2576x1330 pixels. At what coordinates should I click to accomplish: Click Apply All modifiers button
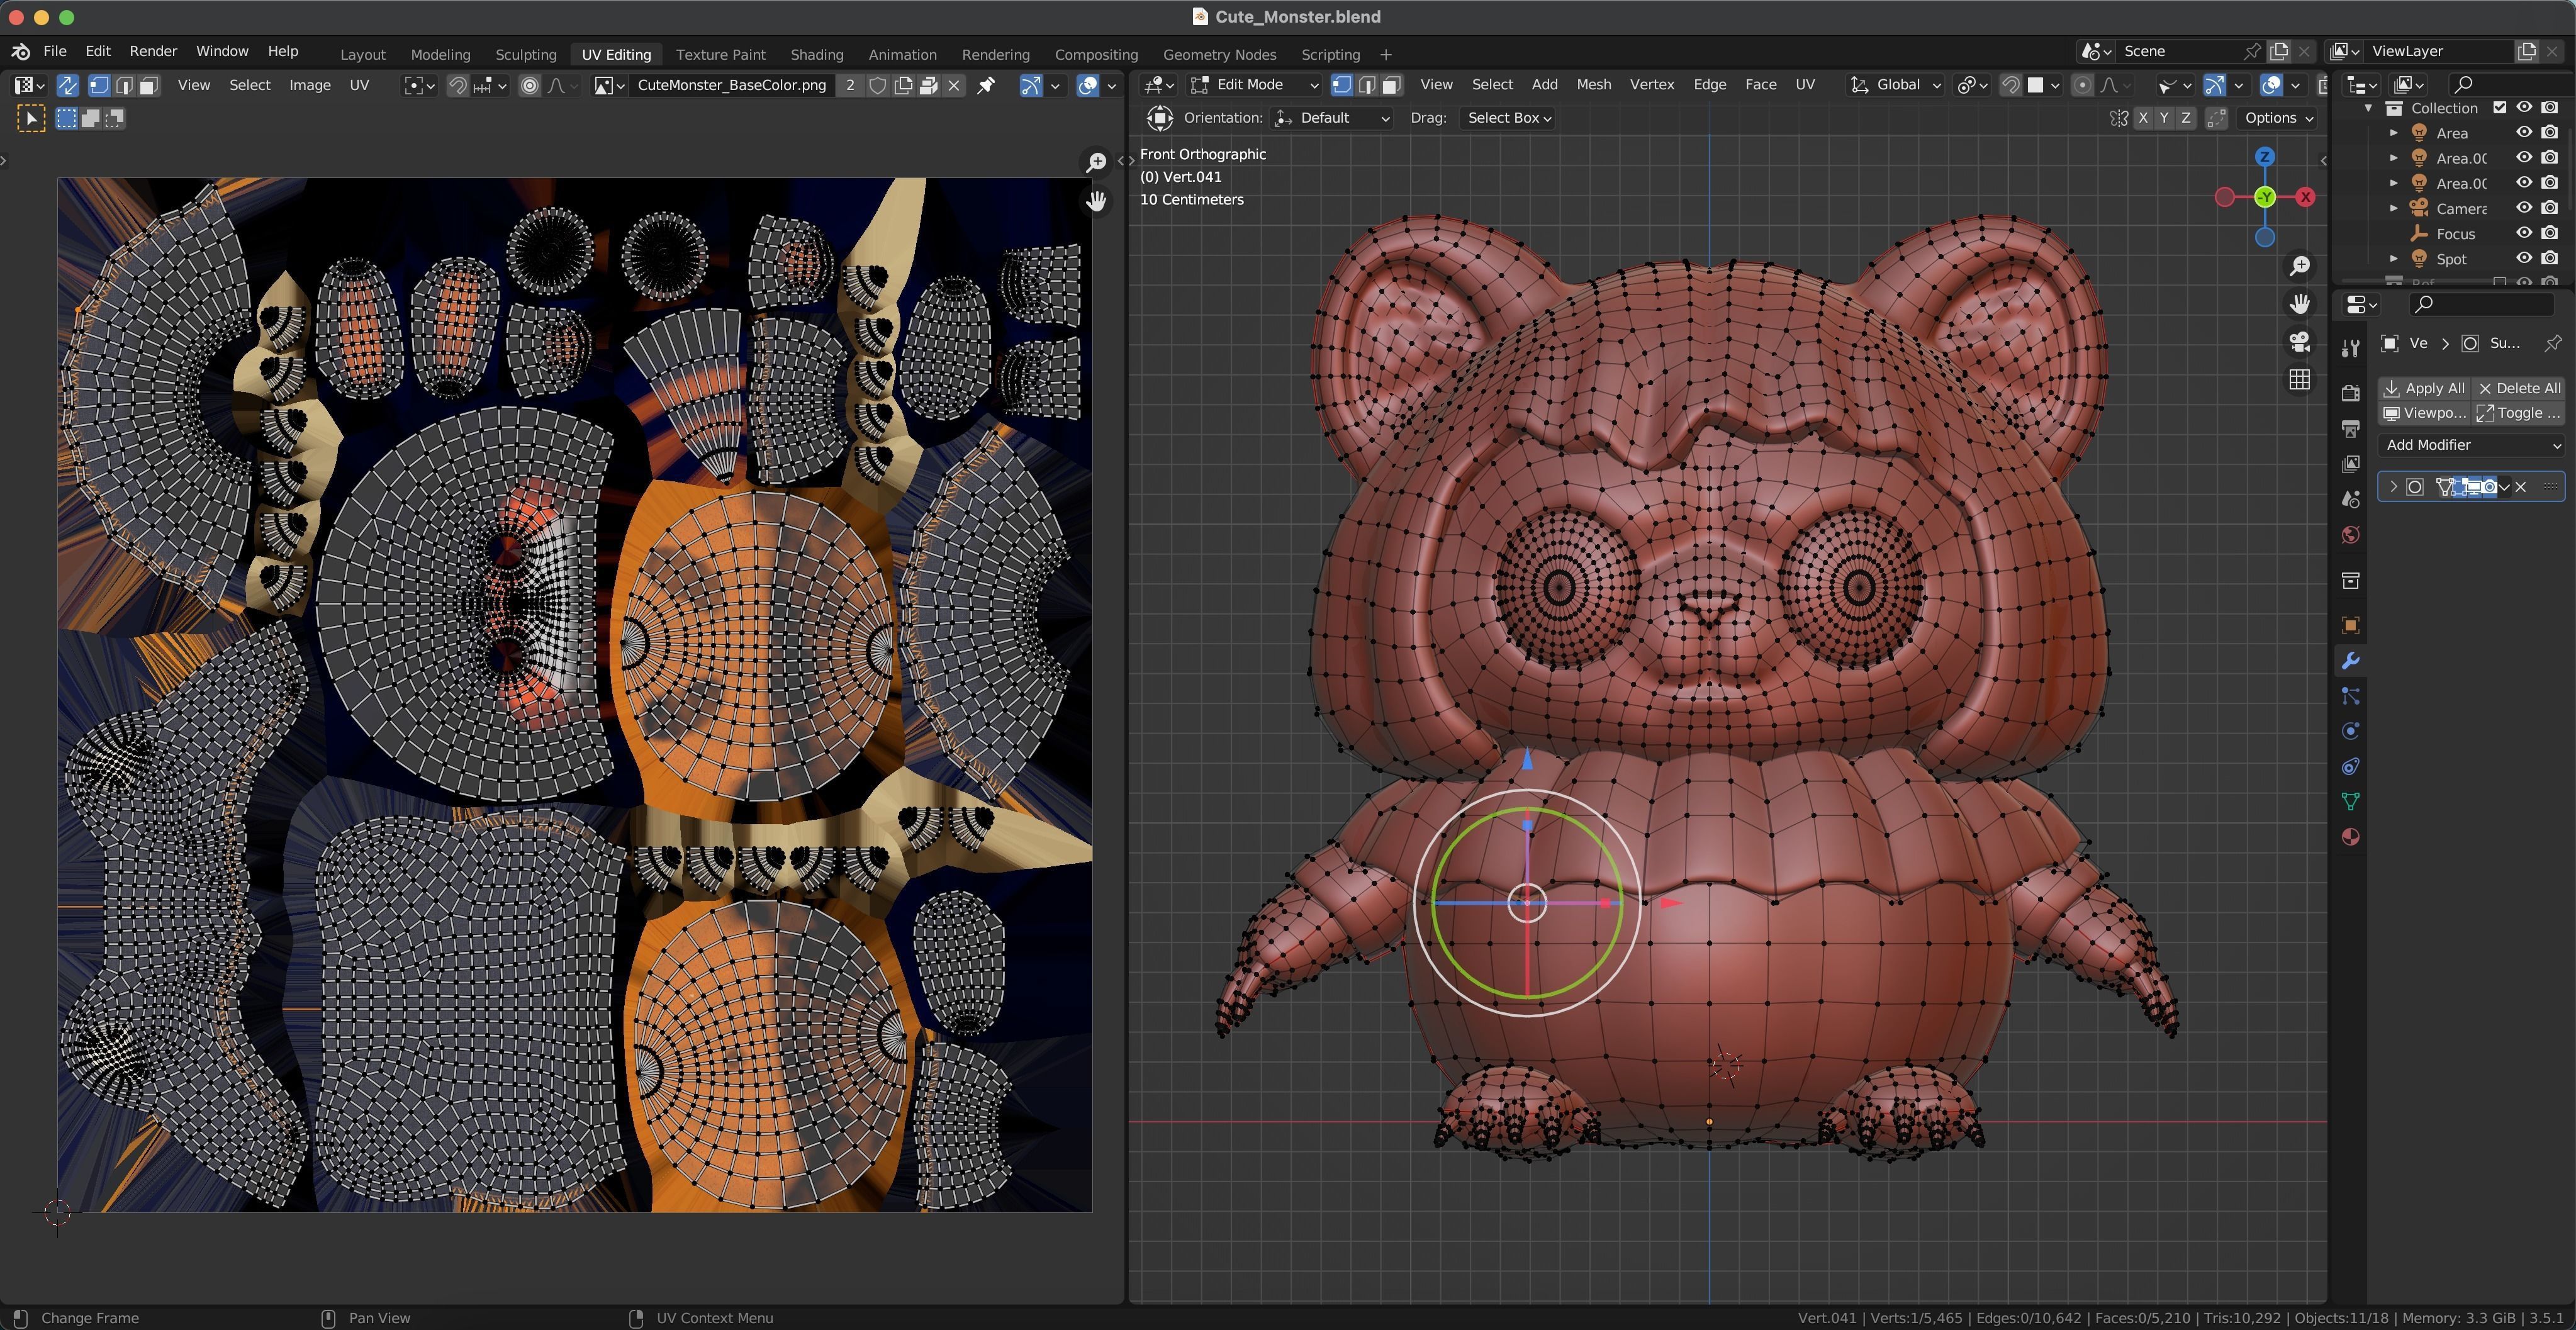(x=2424, y=388)
